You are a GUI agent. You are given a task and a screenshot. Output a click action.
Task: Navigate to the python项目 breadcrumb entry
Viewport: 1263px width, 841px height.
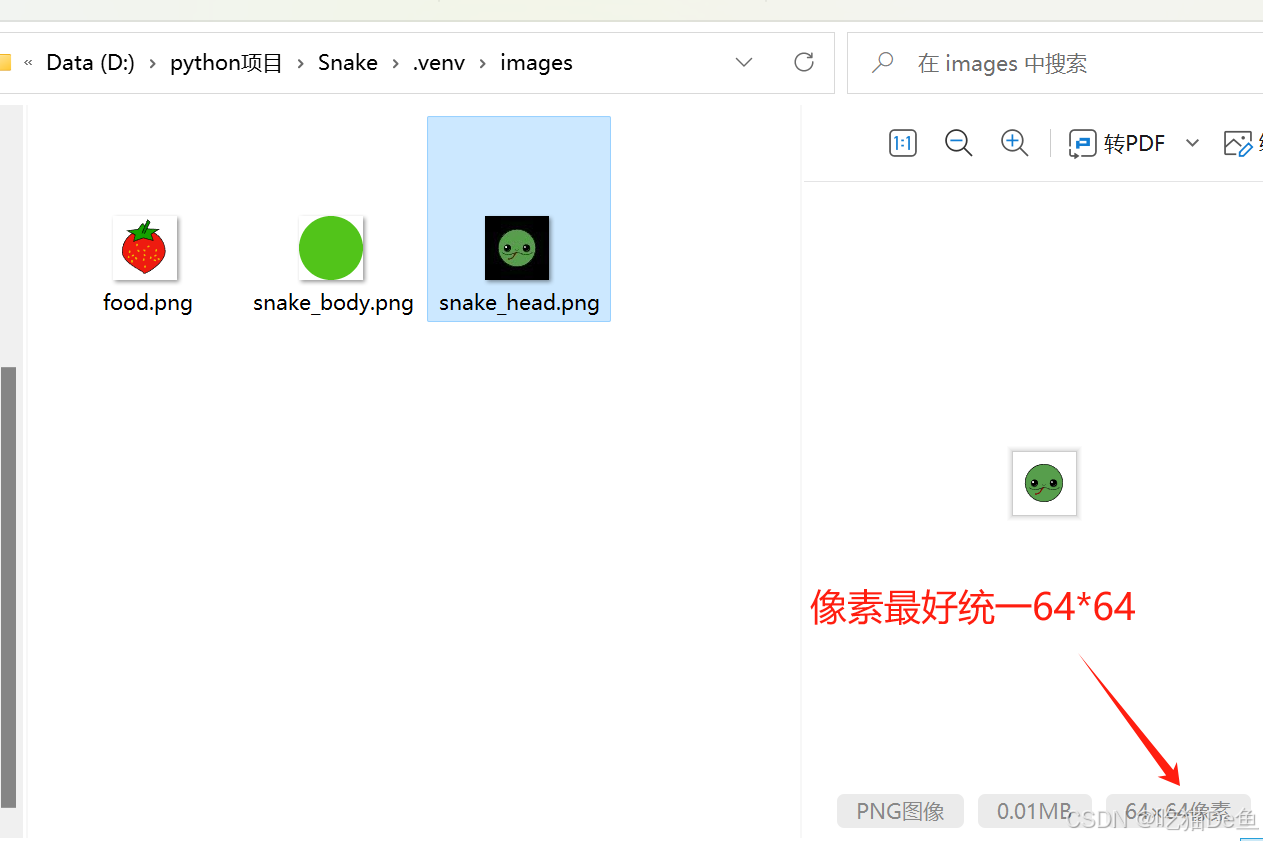pyautogui.click(x=226, y=62)
